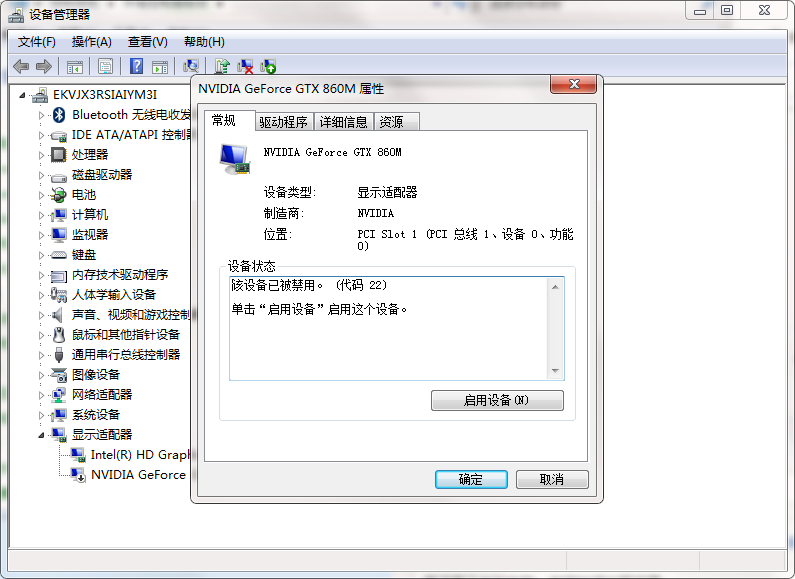Click the device status scrollbar down arrow
795x579 pixels.
tap(555, 371)
